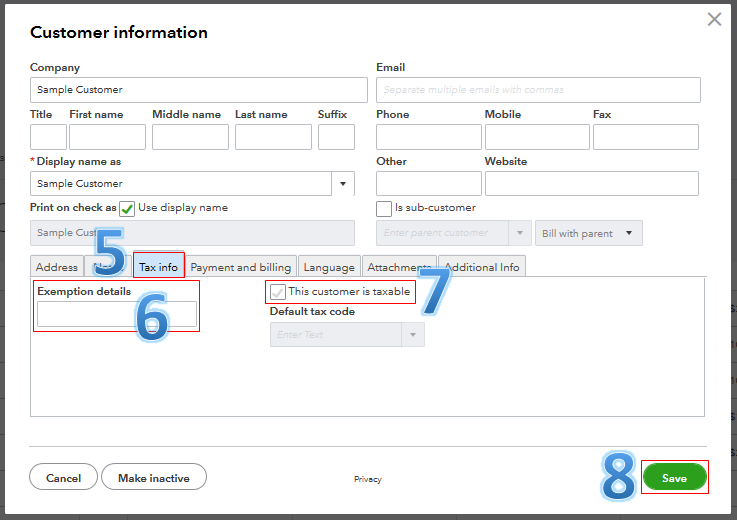Click the Display name as text box
Image resolution: width=737 pixels, height=520 pixels.
181,183
